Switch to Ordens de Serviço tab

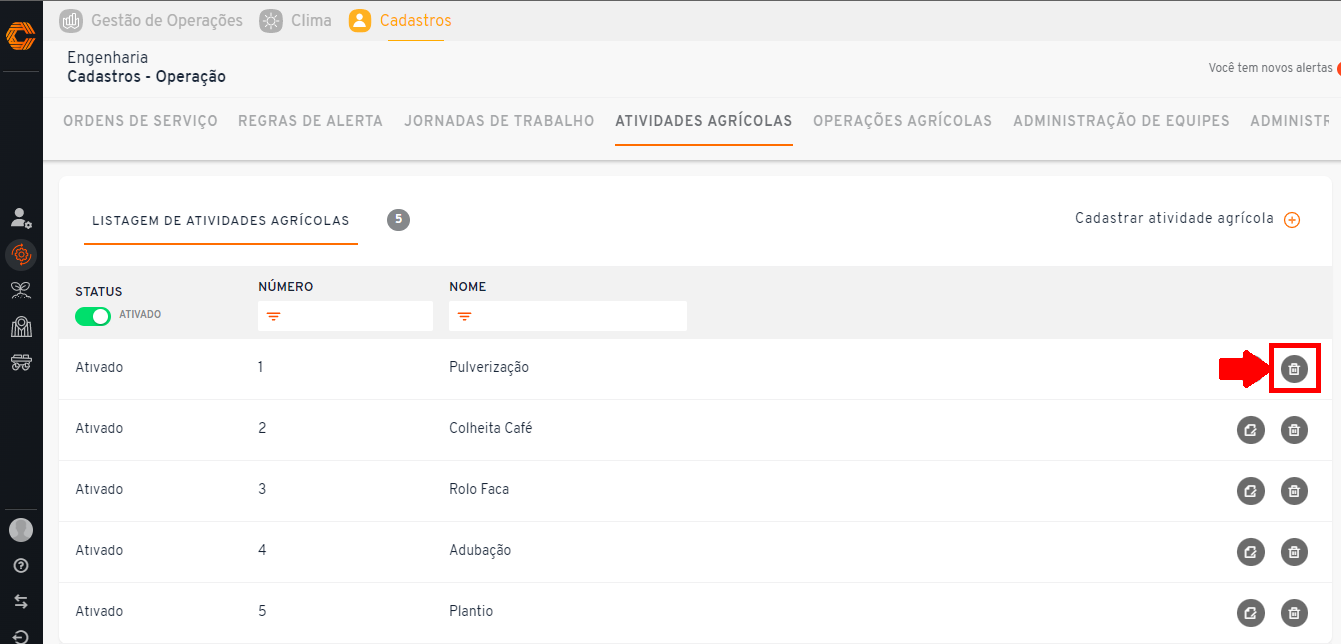(140, 121)
